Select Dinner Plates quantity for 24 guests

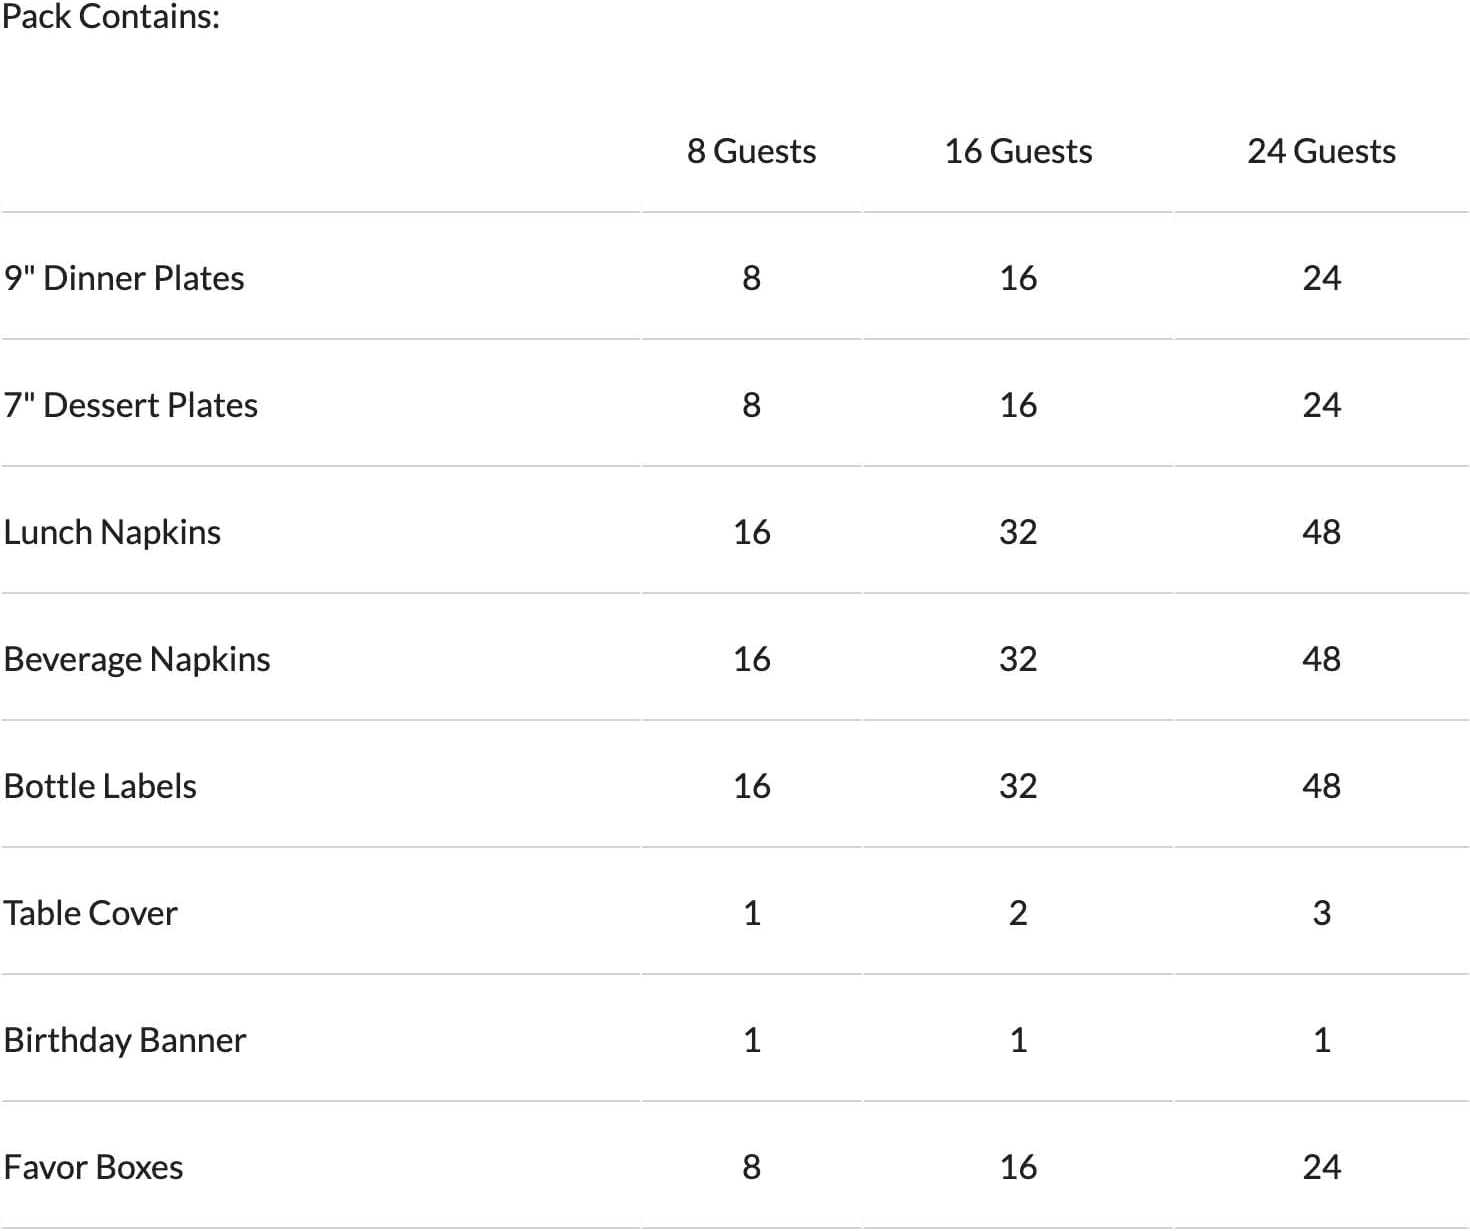pyautogui.click(x=1321, y=278)
